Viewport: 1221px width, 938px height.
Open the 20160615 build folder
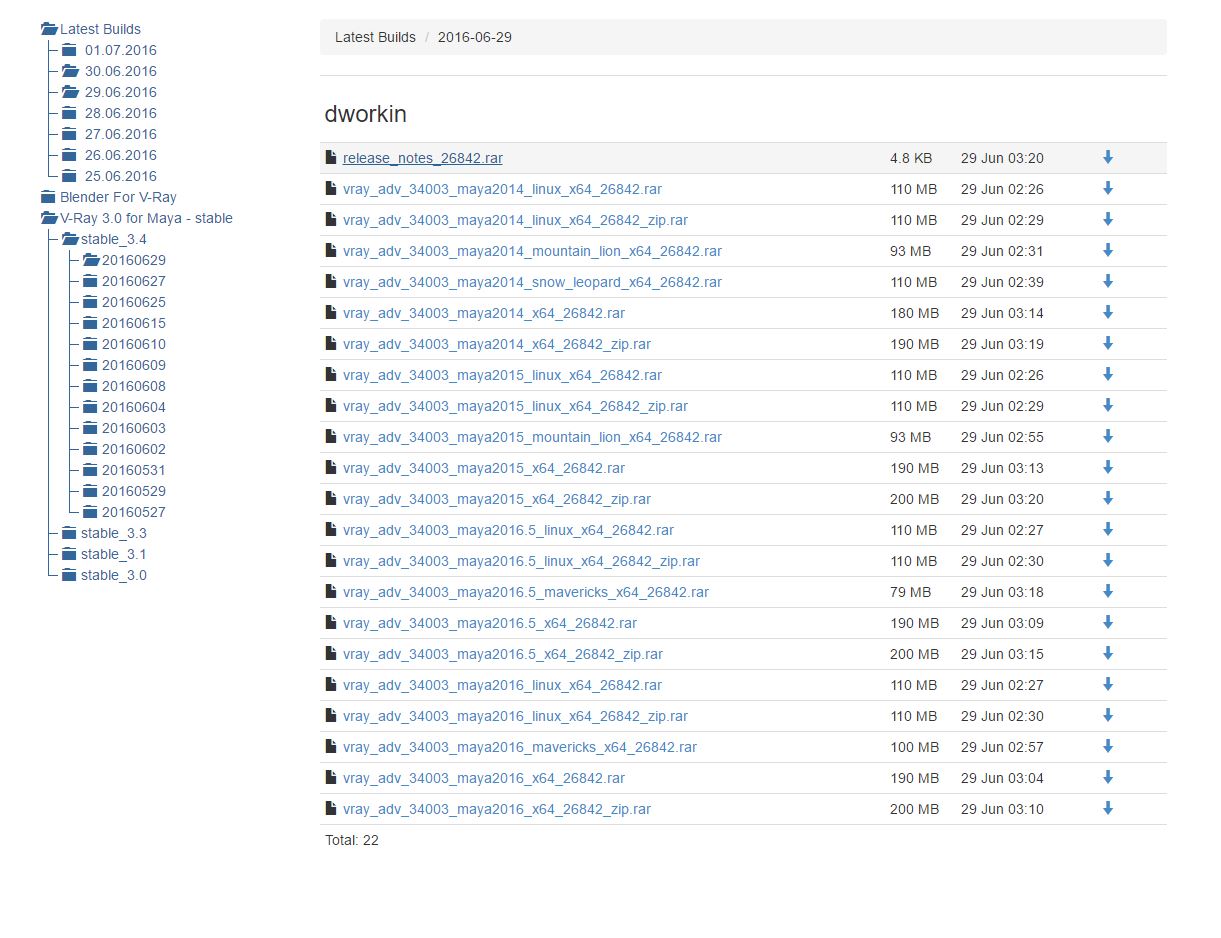click(x=134, y=323)
